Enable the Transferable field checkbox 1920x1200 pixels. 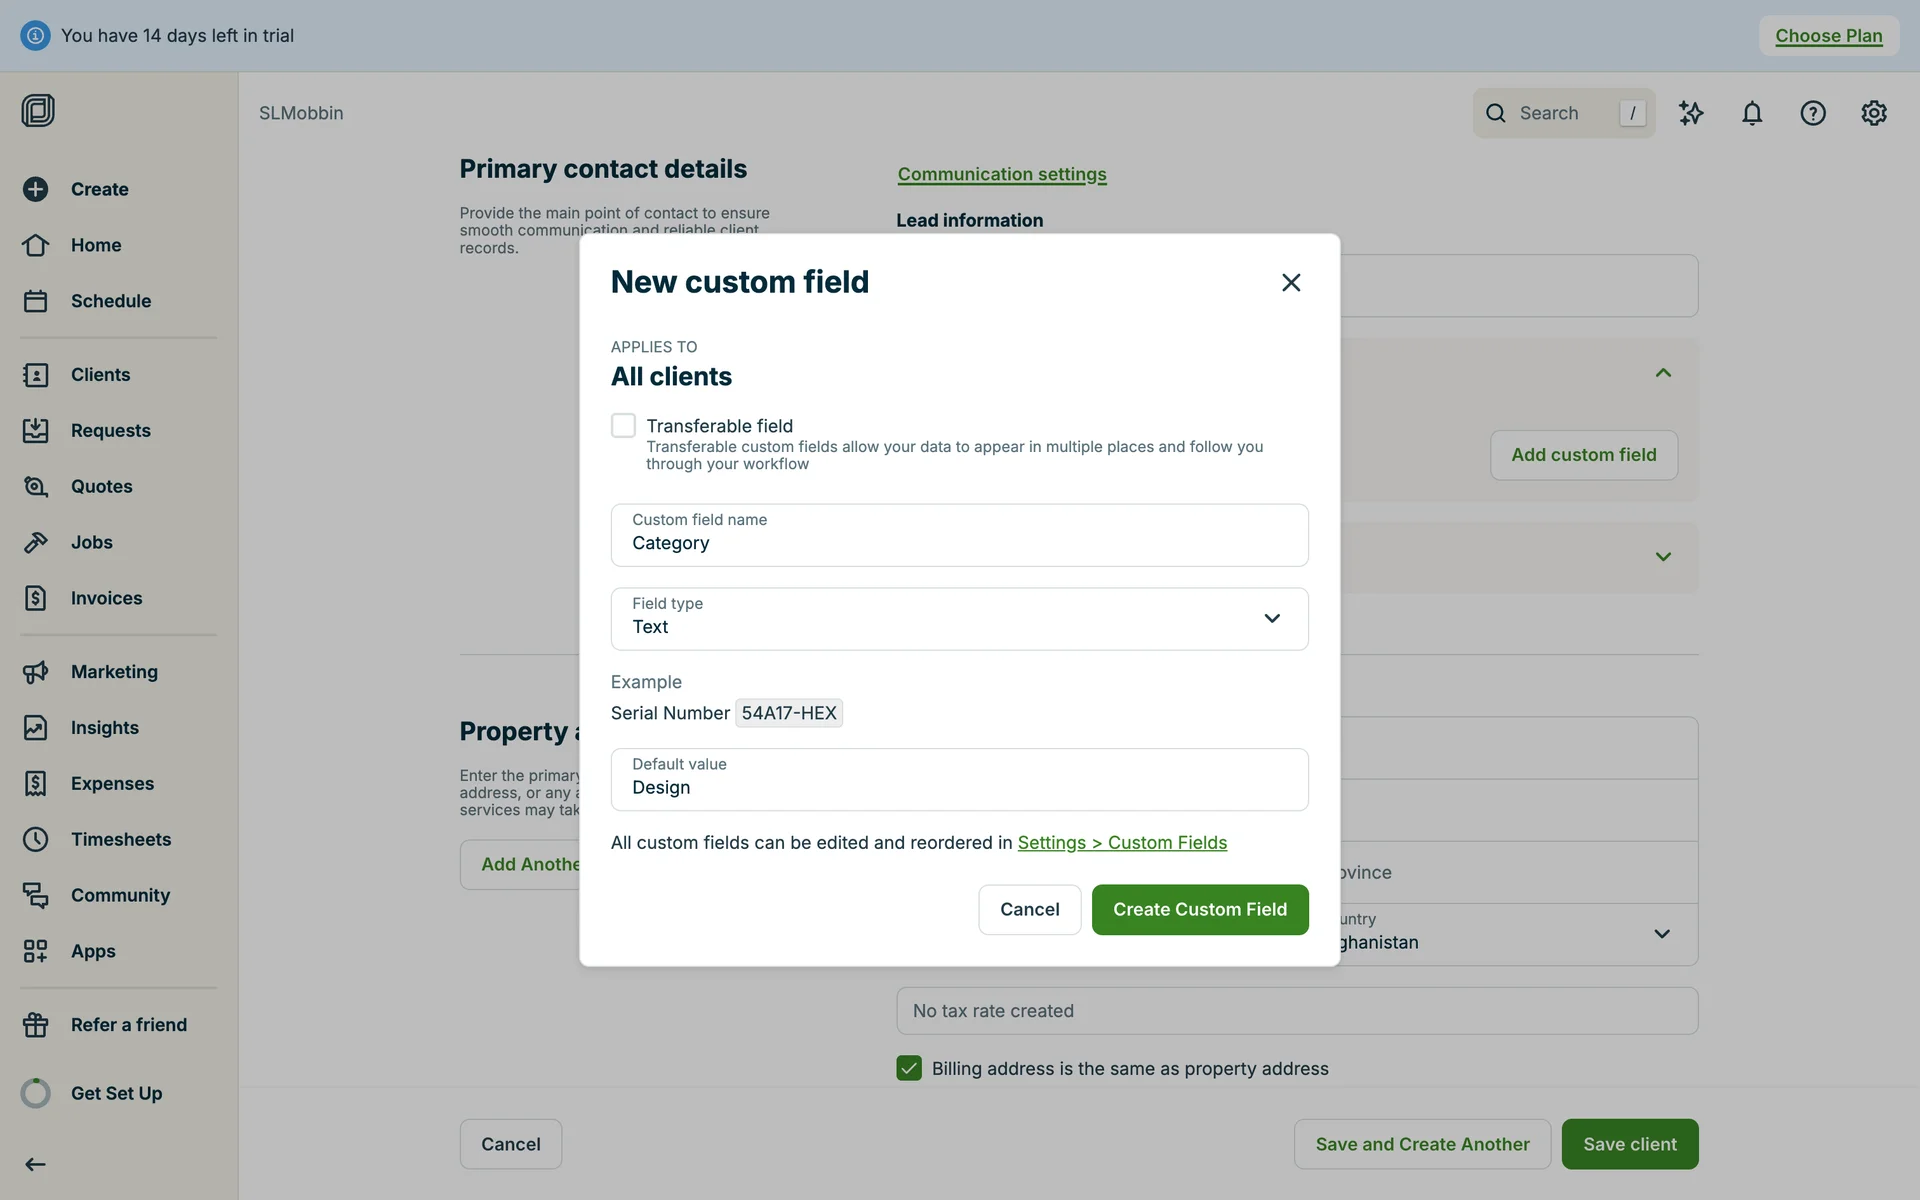pos(623,426)
